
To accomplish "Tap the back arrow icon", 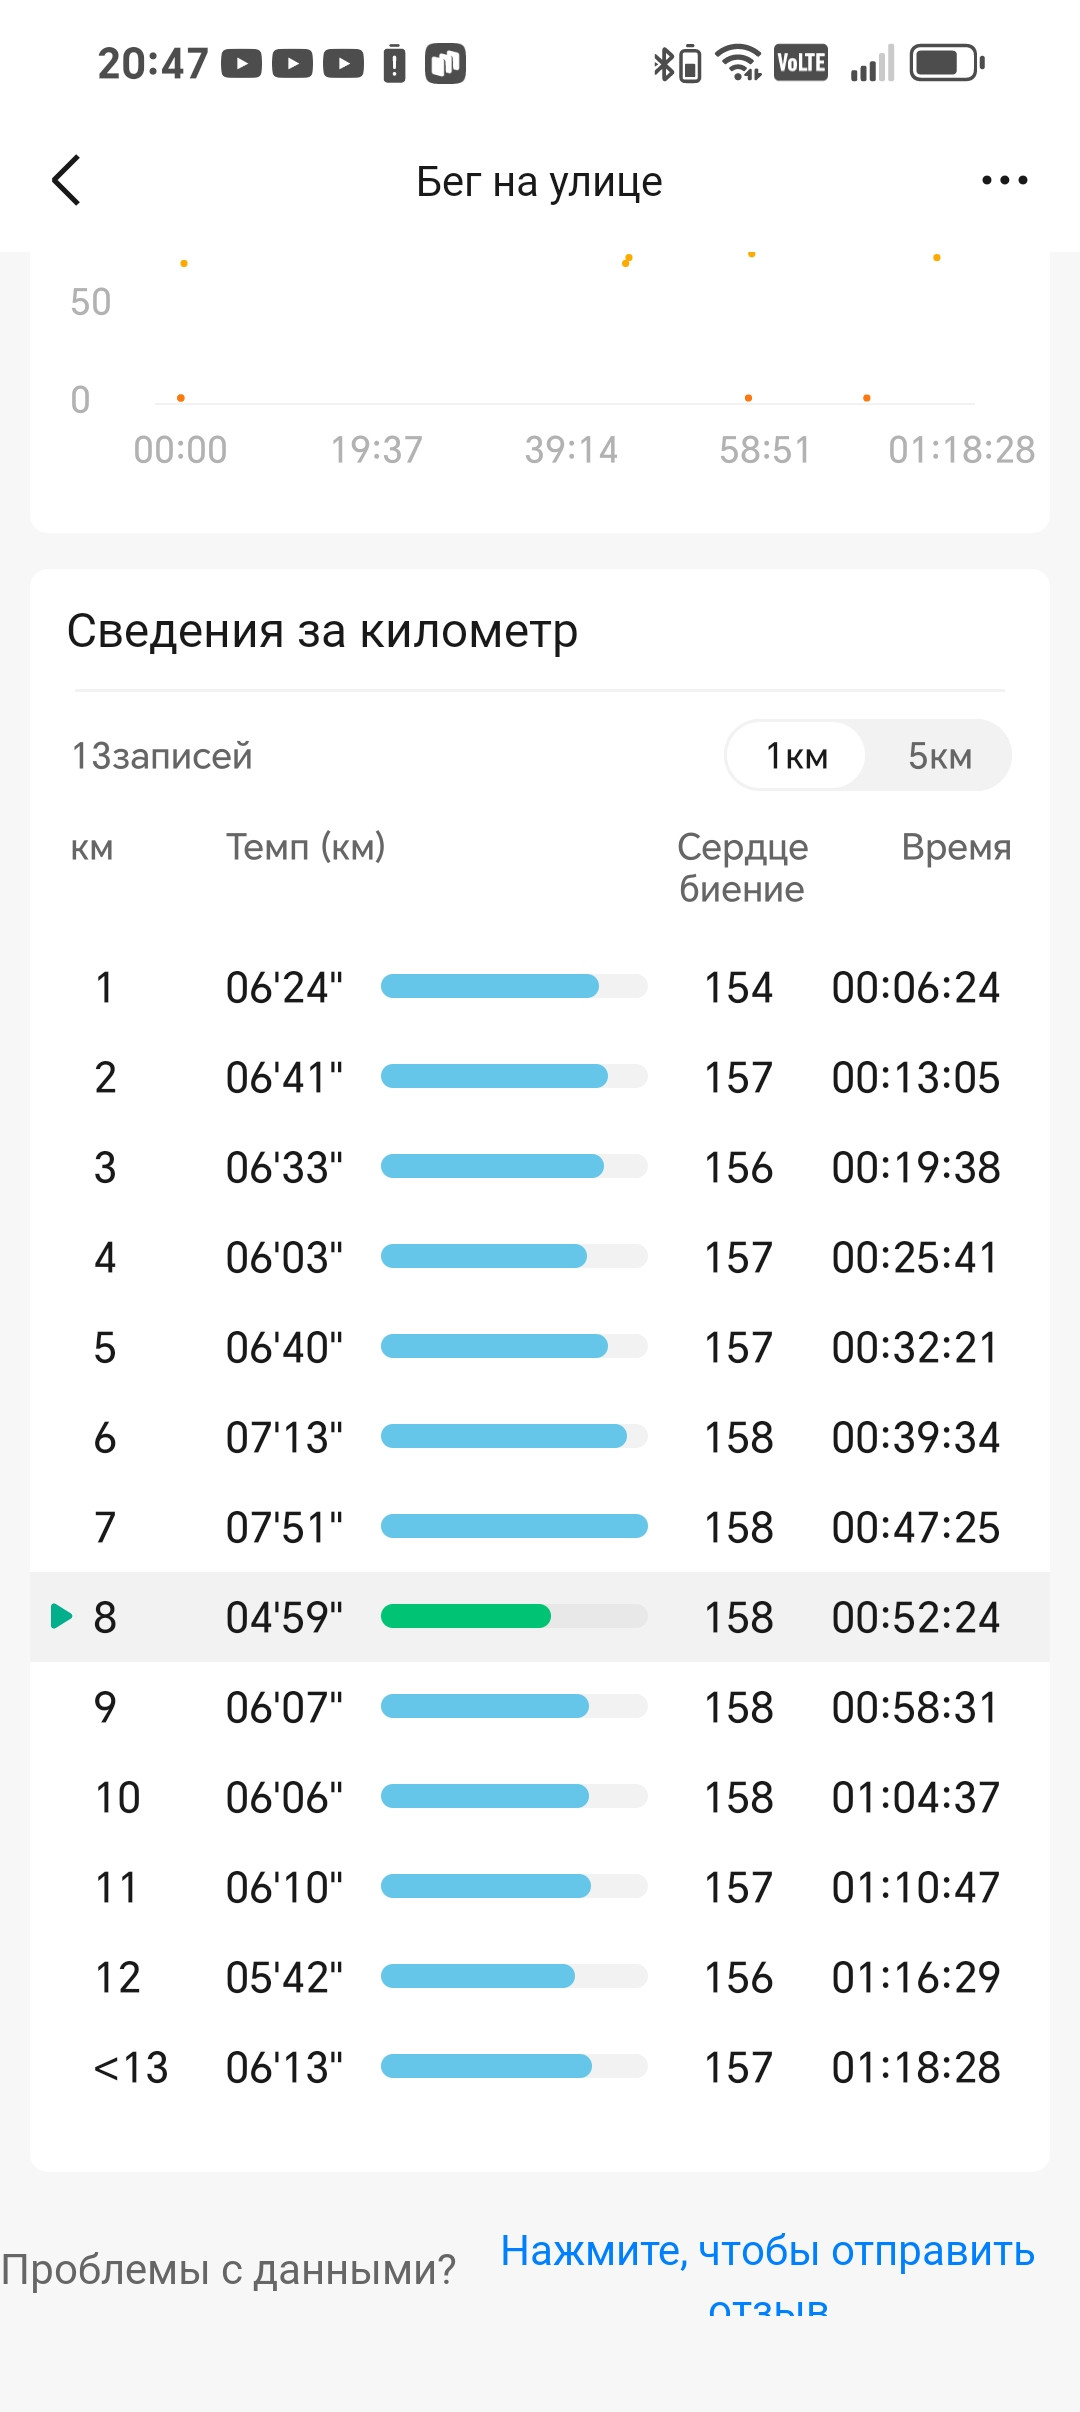I will [x=66, y=181].
